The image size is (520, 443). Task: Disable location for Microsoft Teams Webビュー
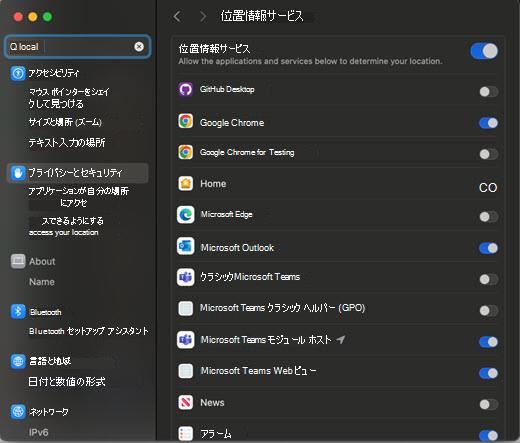[x=489, y=373]
